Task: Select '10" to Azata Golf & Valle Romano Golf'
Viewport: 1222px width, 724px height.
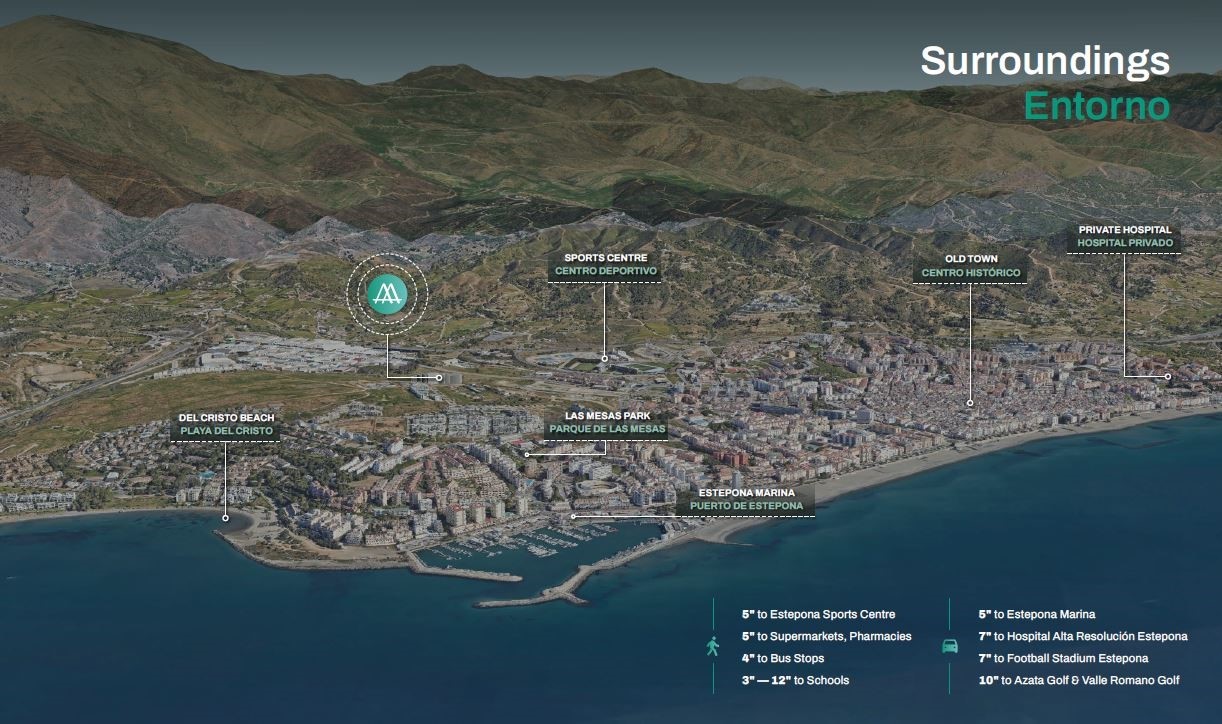Action: point(1079,680)
